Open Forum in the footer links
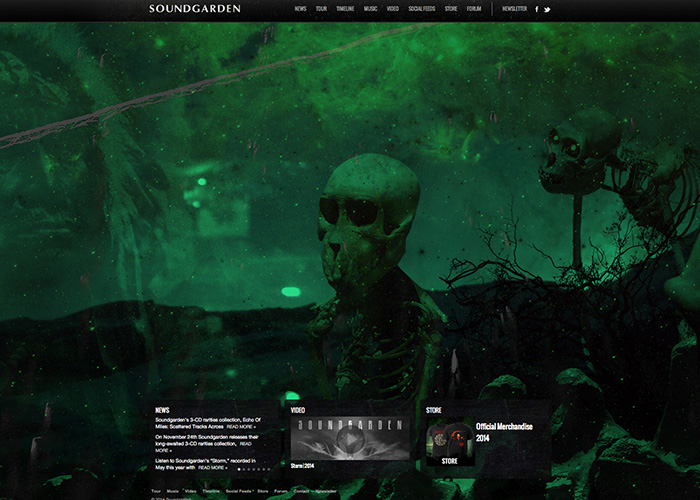The image size is (700, 500). coord(281,491)
